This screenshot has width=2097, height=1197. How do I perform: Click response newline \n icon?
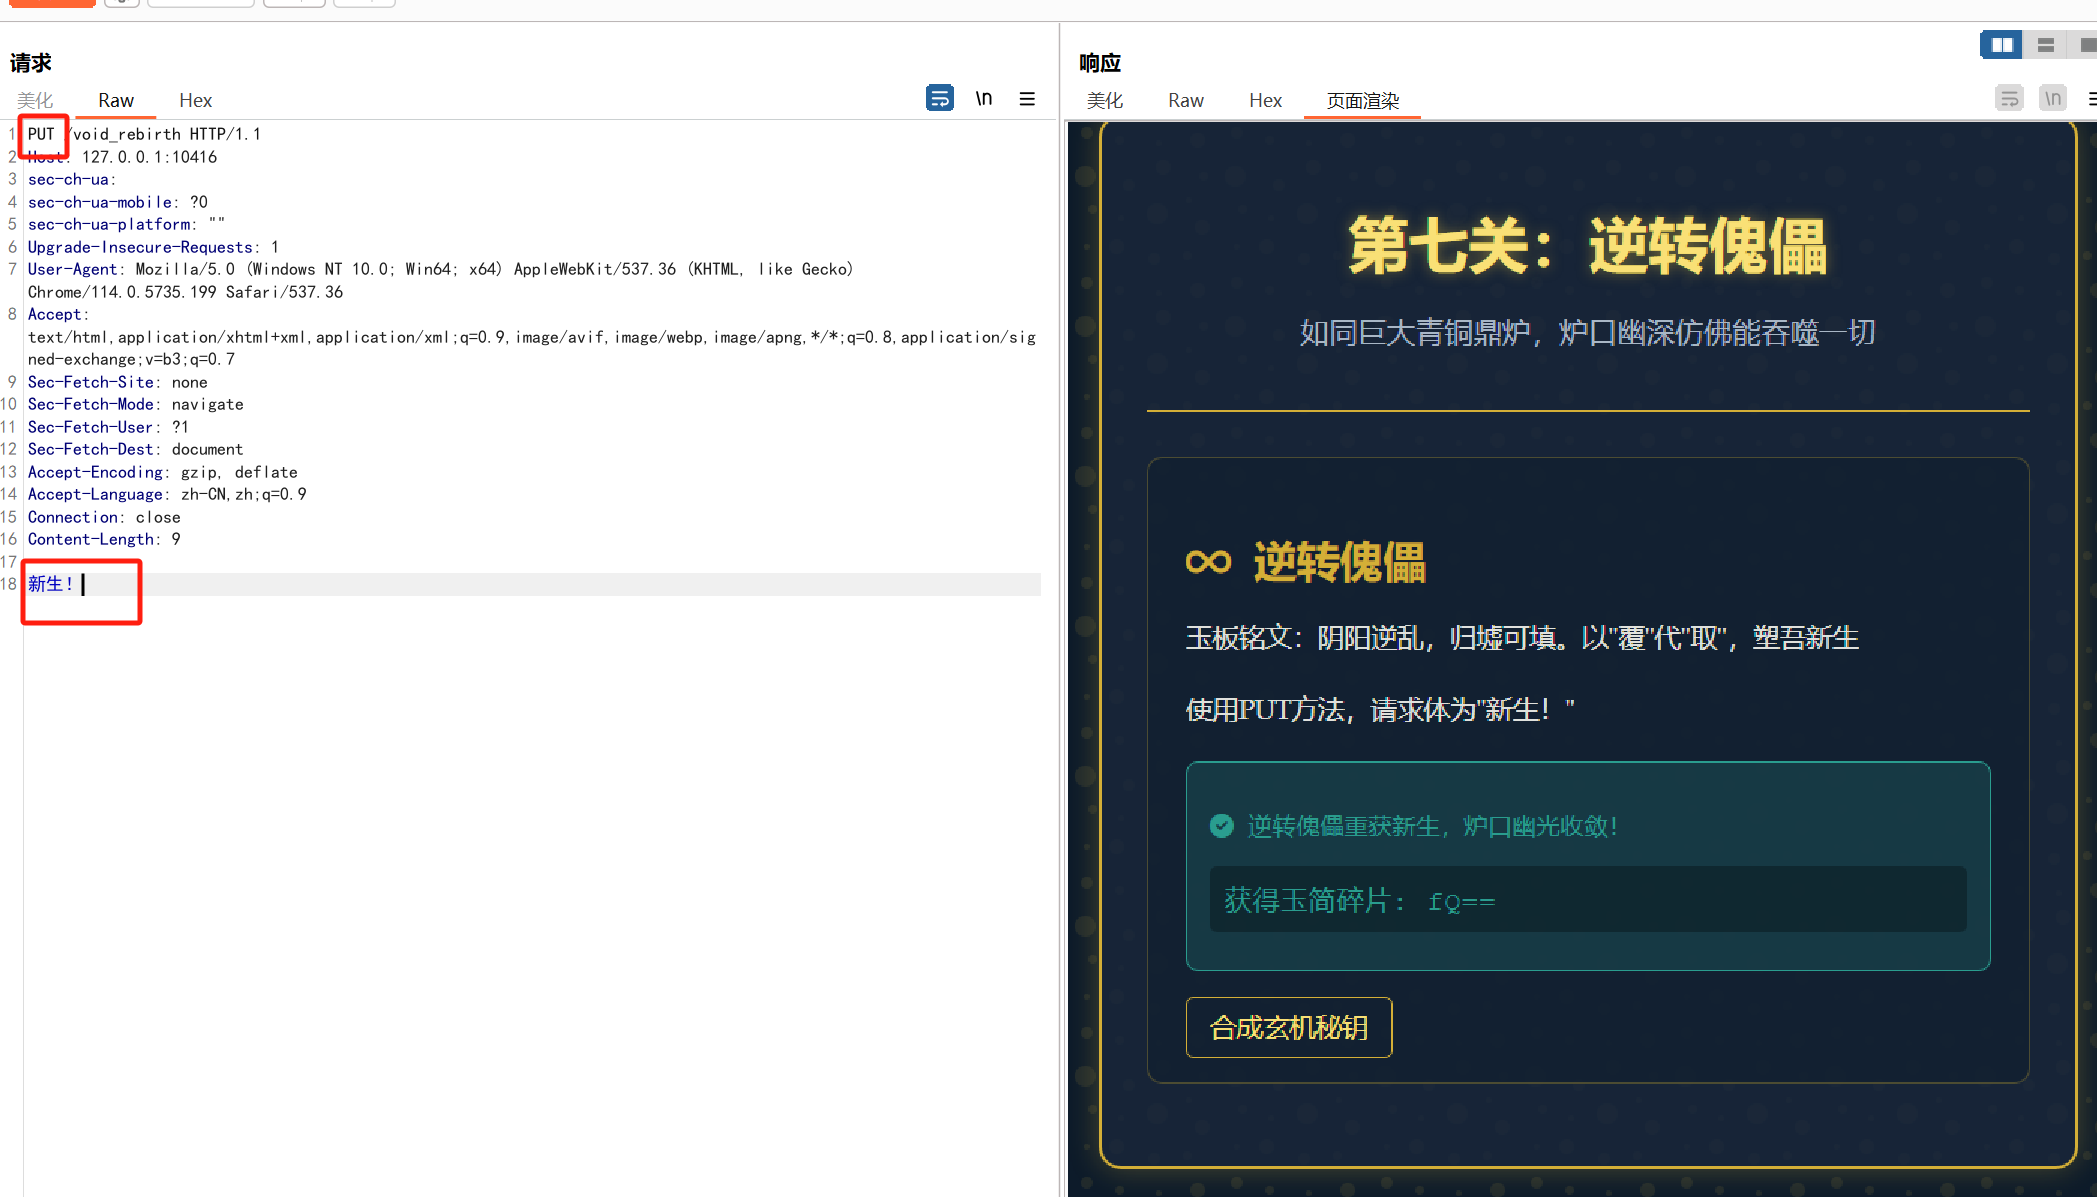[x=2053, y=98]
